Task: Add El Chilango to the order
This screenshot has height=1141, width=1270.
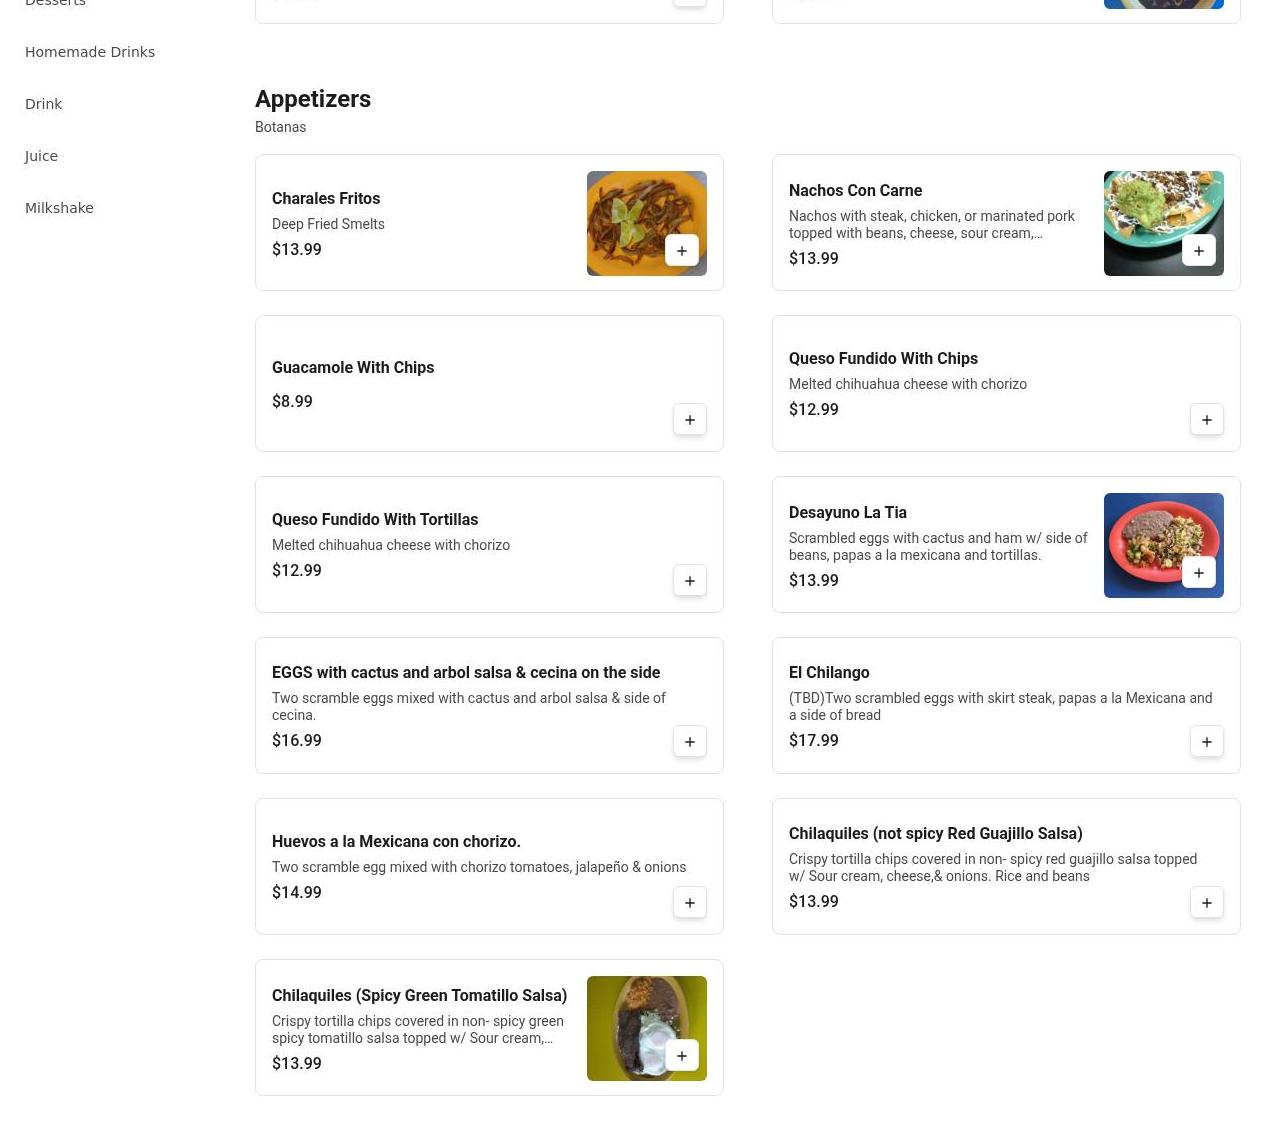Action: pyautogui.click(x=1207, y=742)
